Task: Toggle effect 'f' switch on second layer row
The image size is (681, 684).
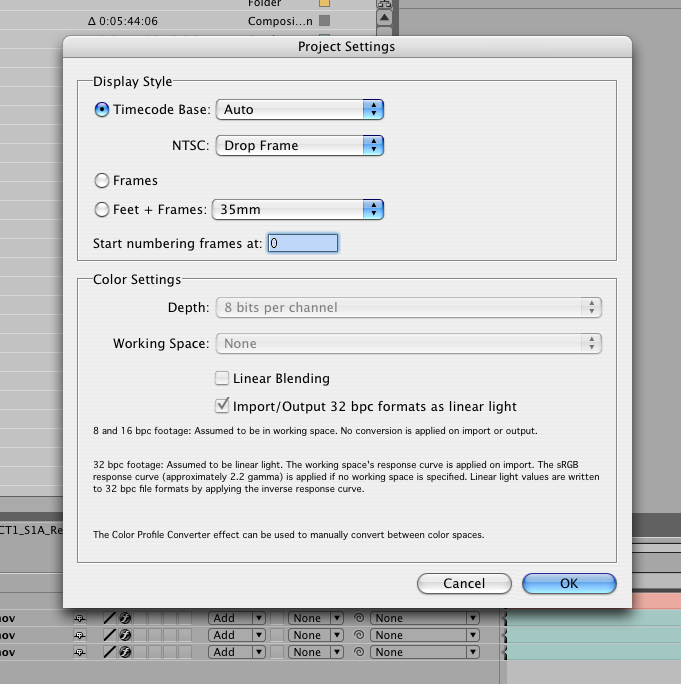Action: (125, 635)
